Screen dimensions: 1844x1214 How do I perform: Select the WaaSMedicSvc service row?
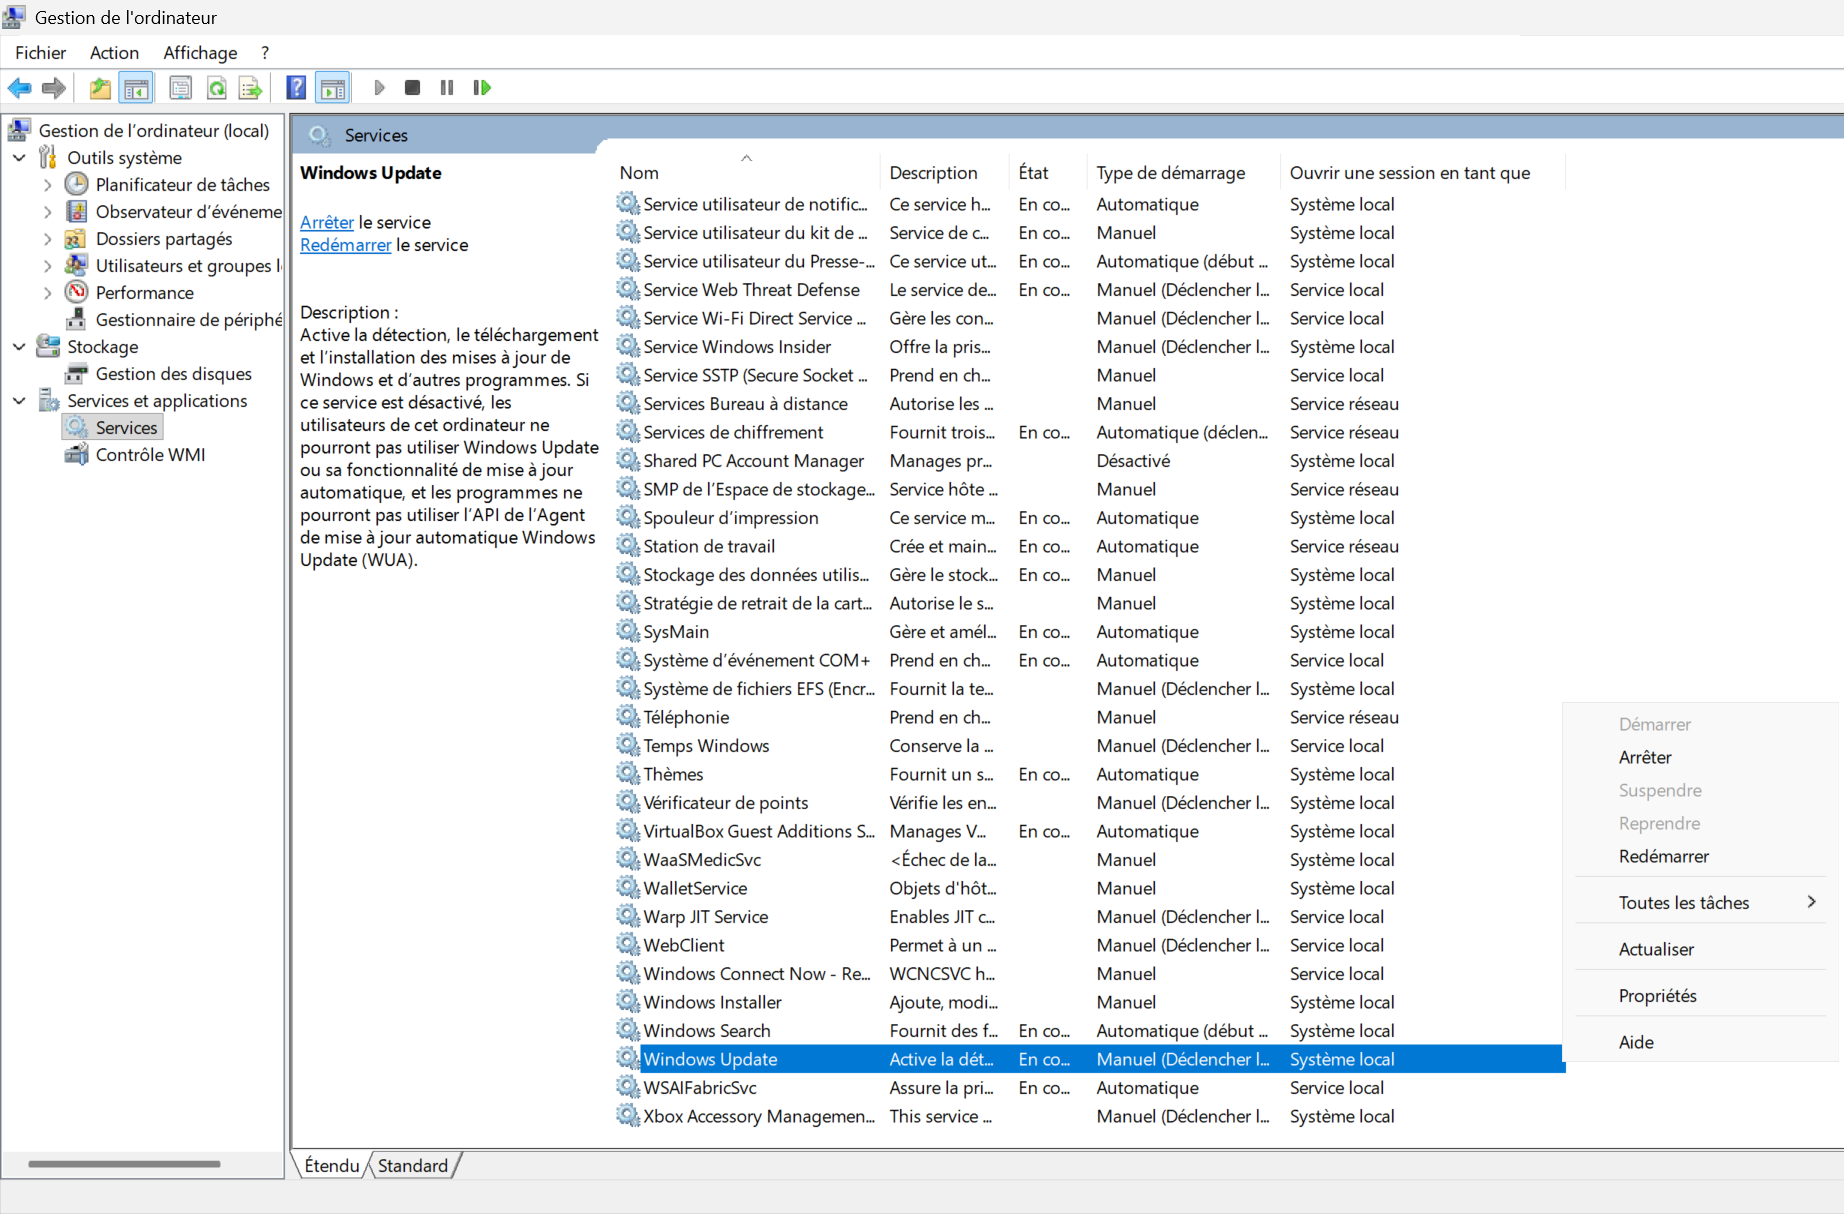pyautogui.click(x=1088, y=860)
